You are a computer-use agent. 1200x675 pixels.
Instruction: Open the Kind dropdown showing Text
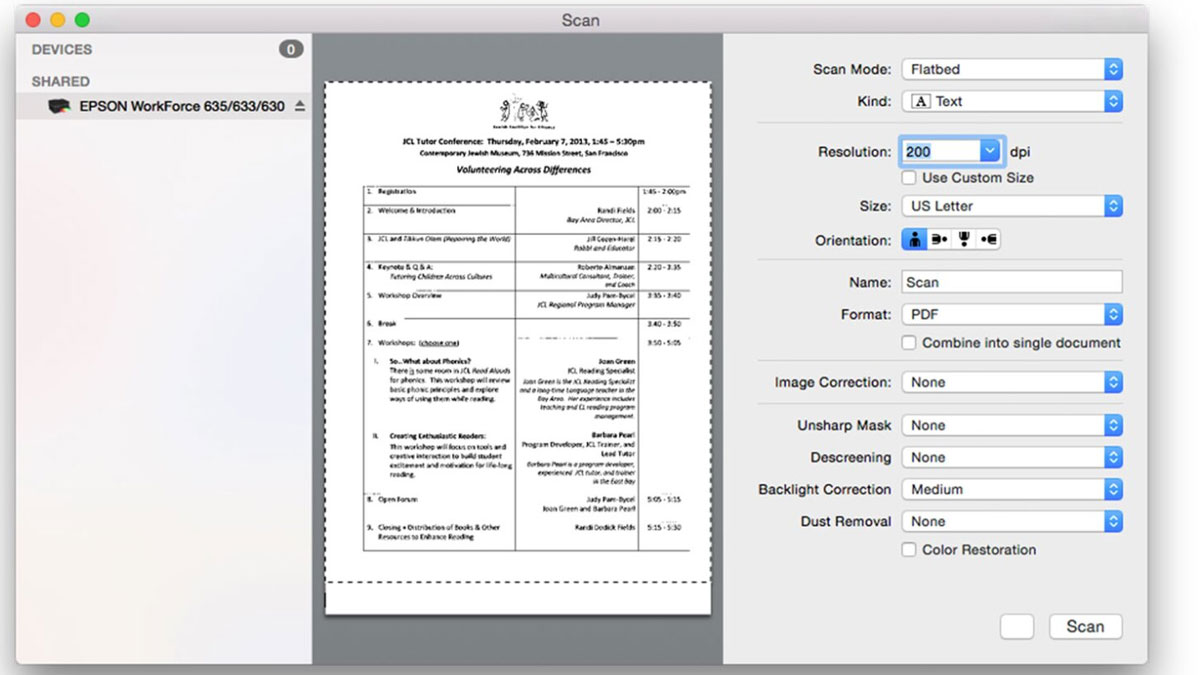(1012, 101)
